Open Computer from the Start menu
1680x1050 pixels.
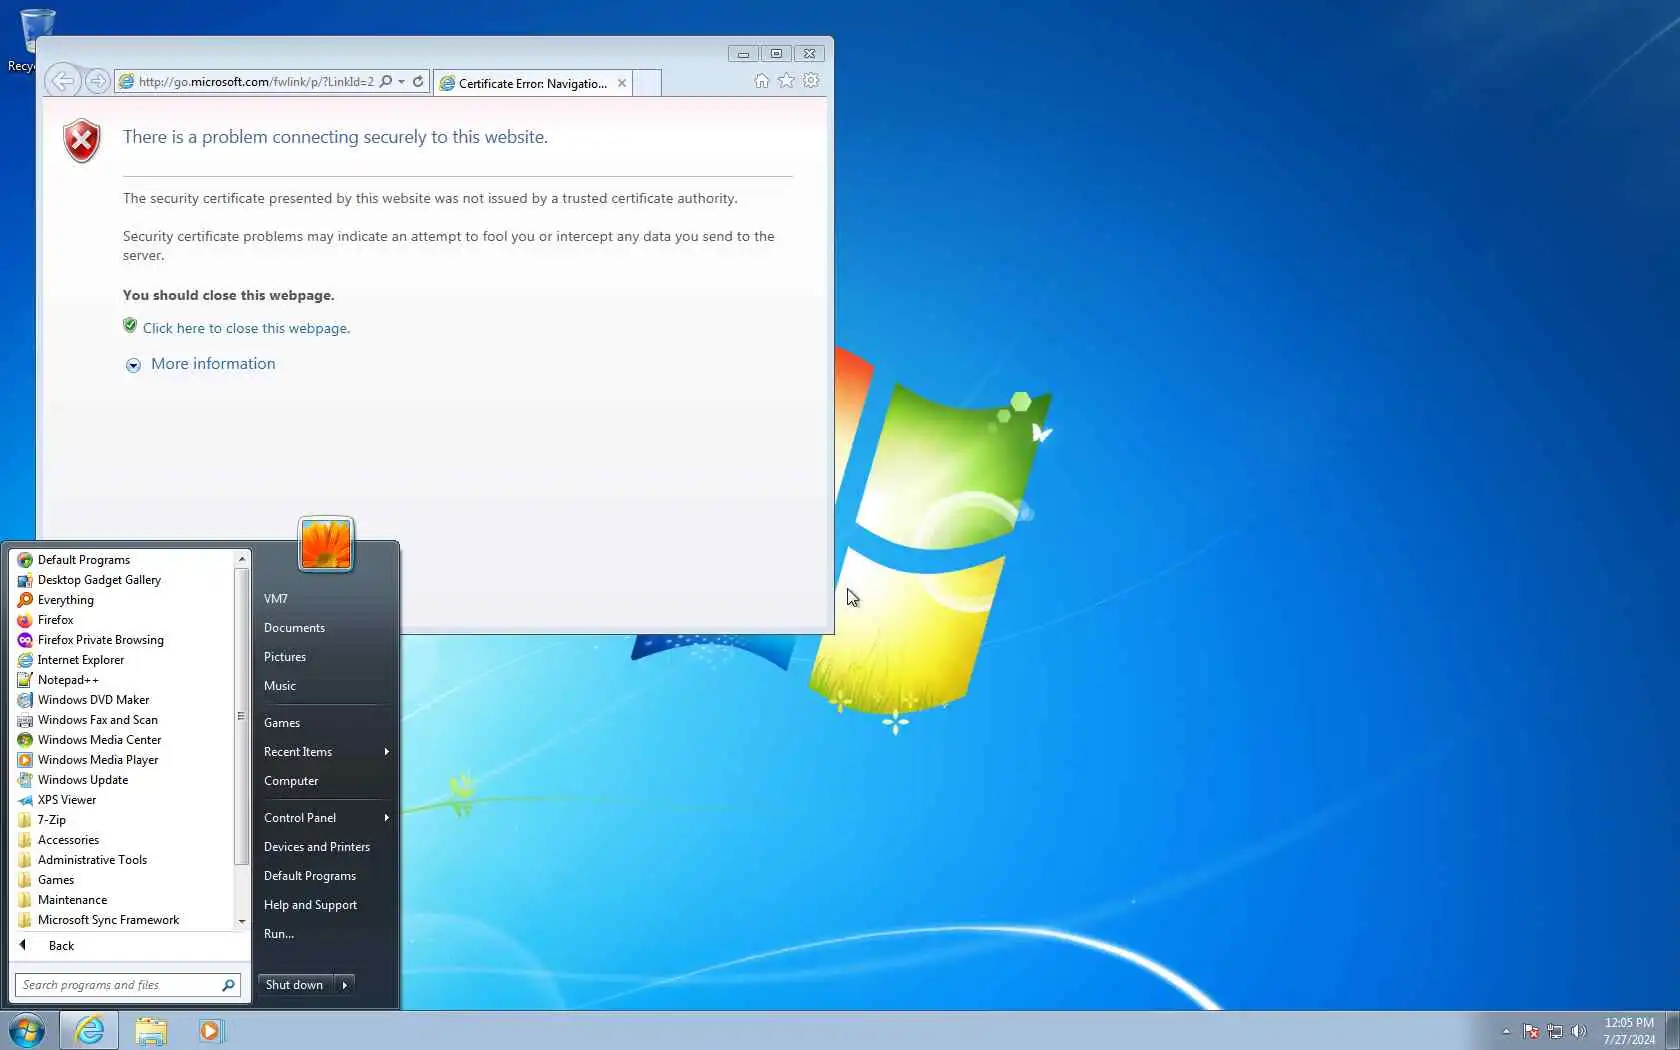[324, 781]
